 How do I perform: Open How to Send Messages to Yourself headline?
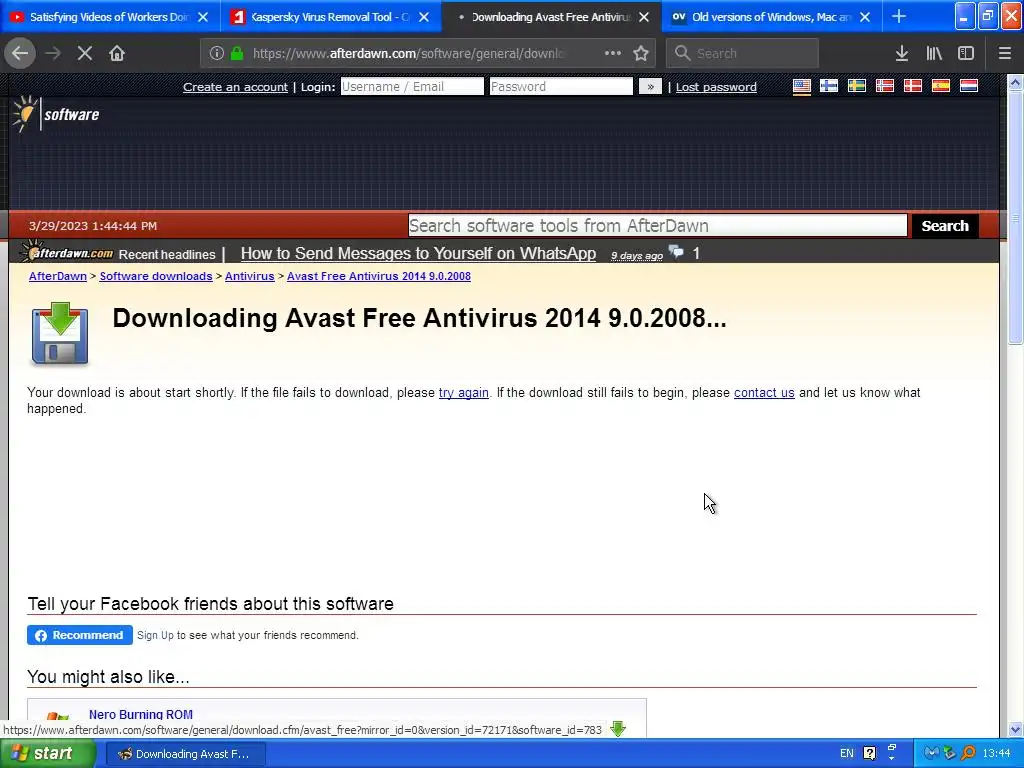point(418,253)
